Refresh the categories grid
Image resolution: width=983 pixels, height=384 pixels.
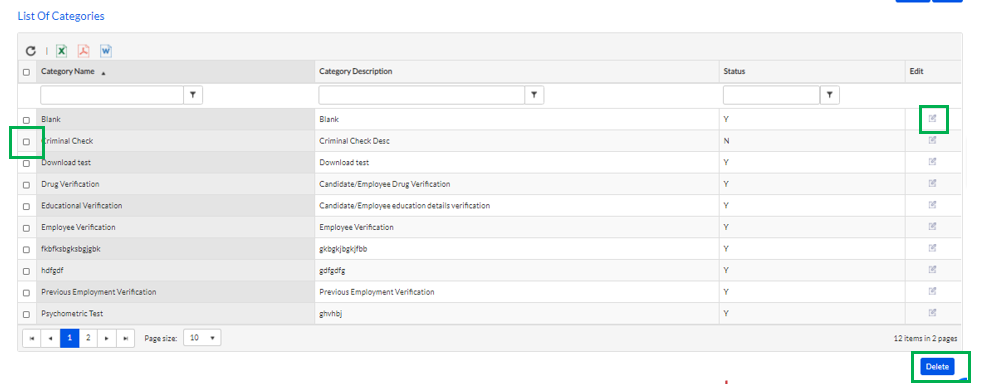30,51
